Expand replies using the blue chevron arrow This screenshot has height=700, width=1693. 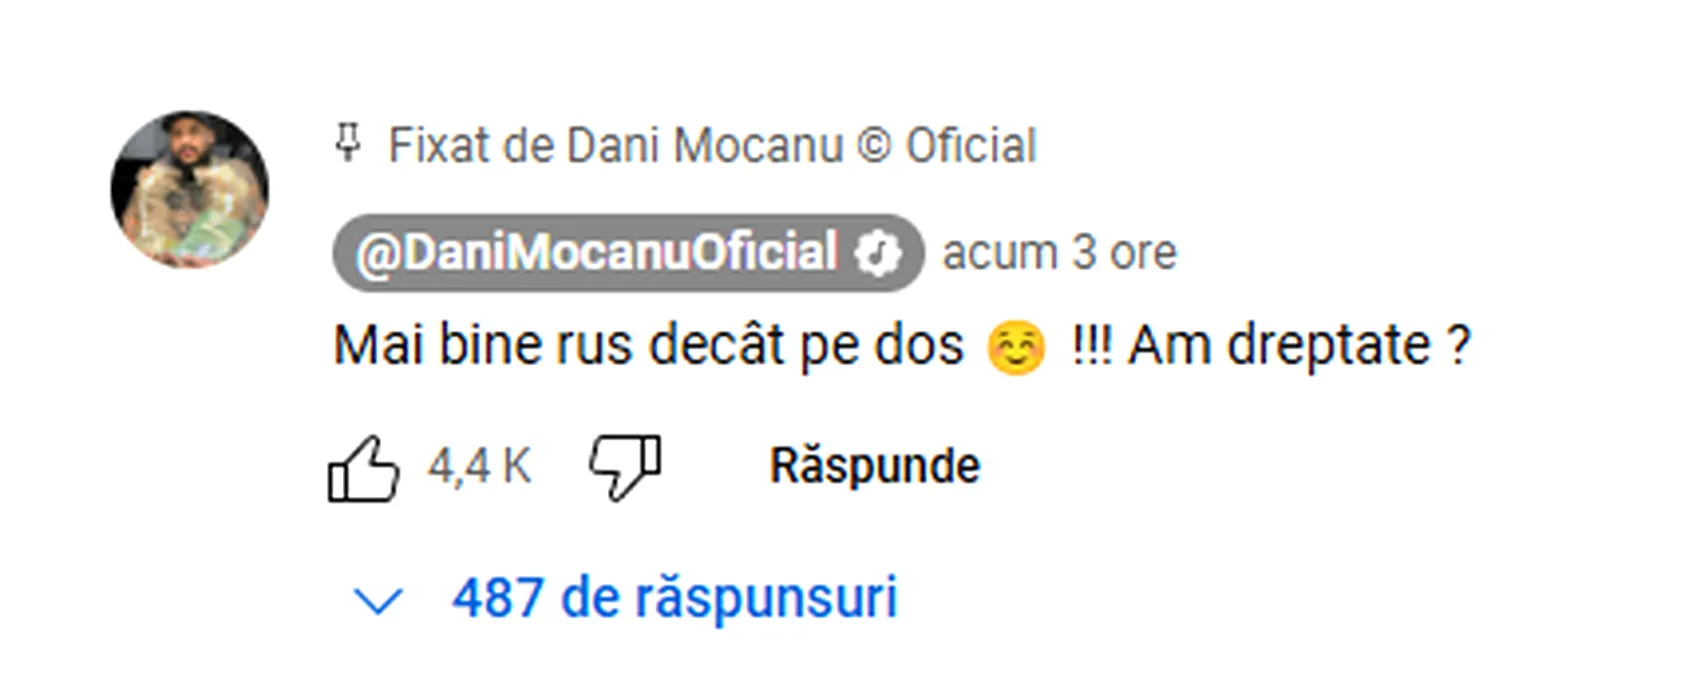click(x=379, y=601)
